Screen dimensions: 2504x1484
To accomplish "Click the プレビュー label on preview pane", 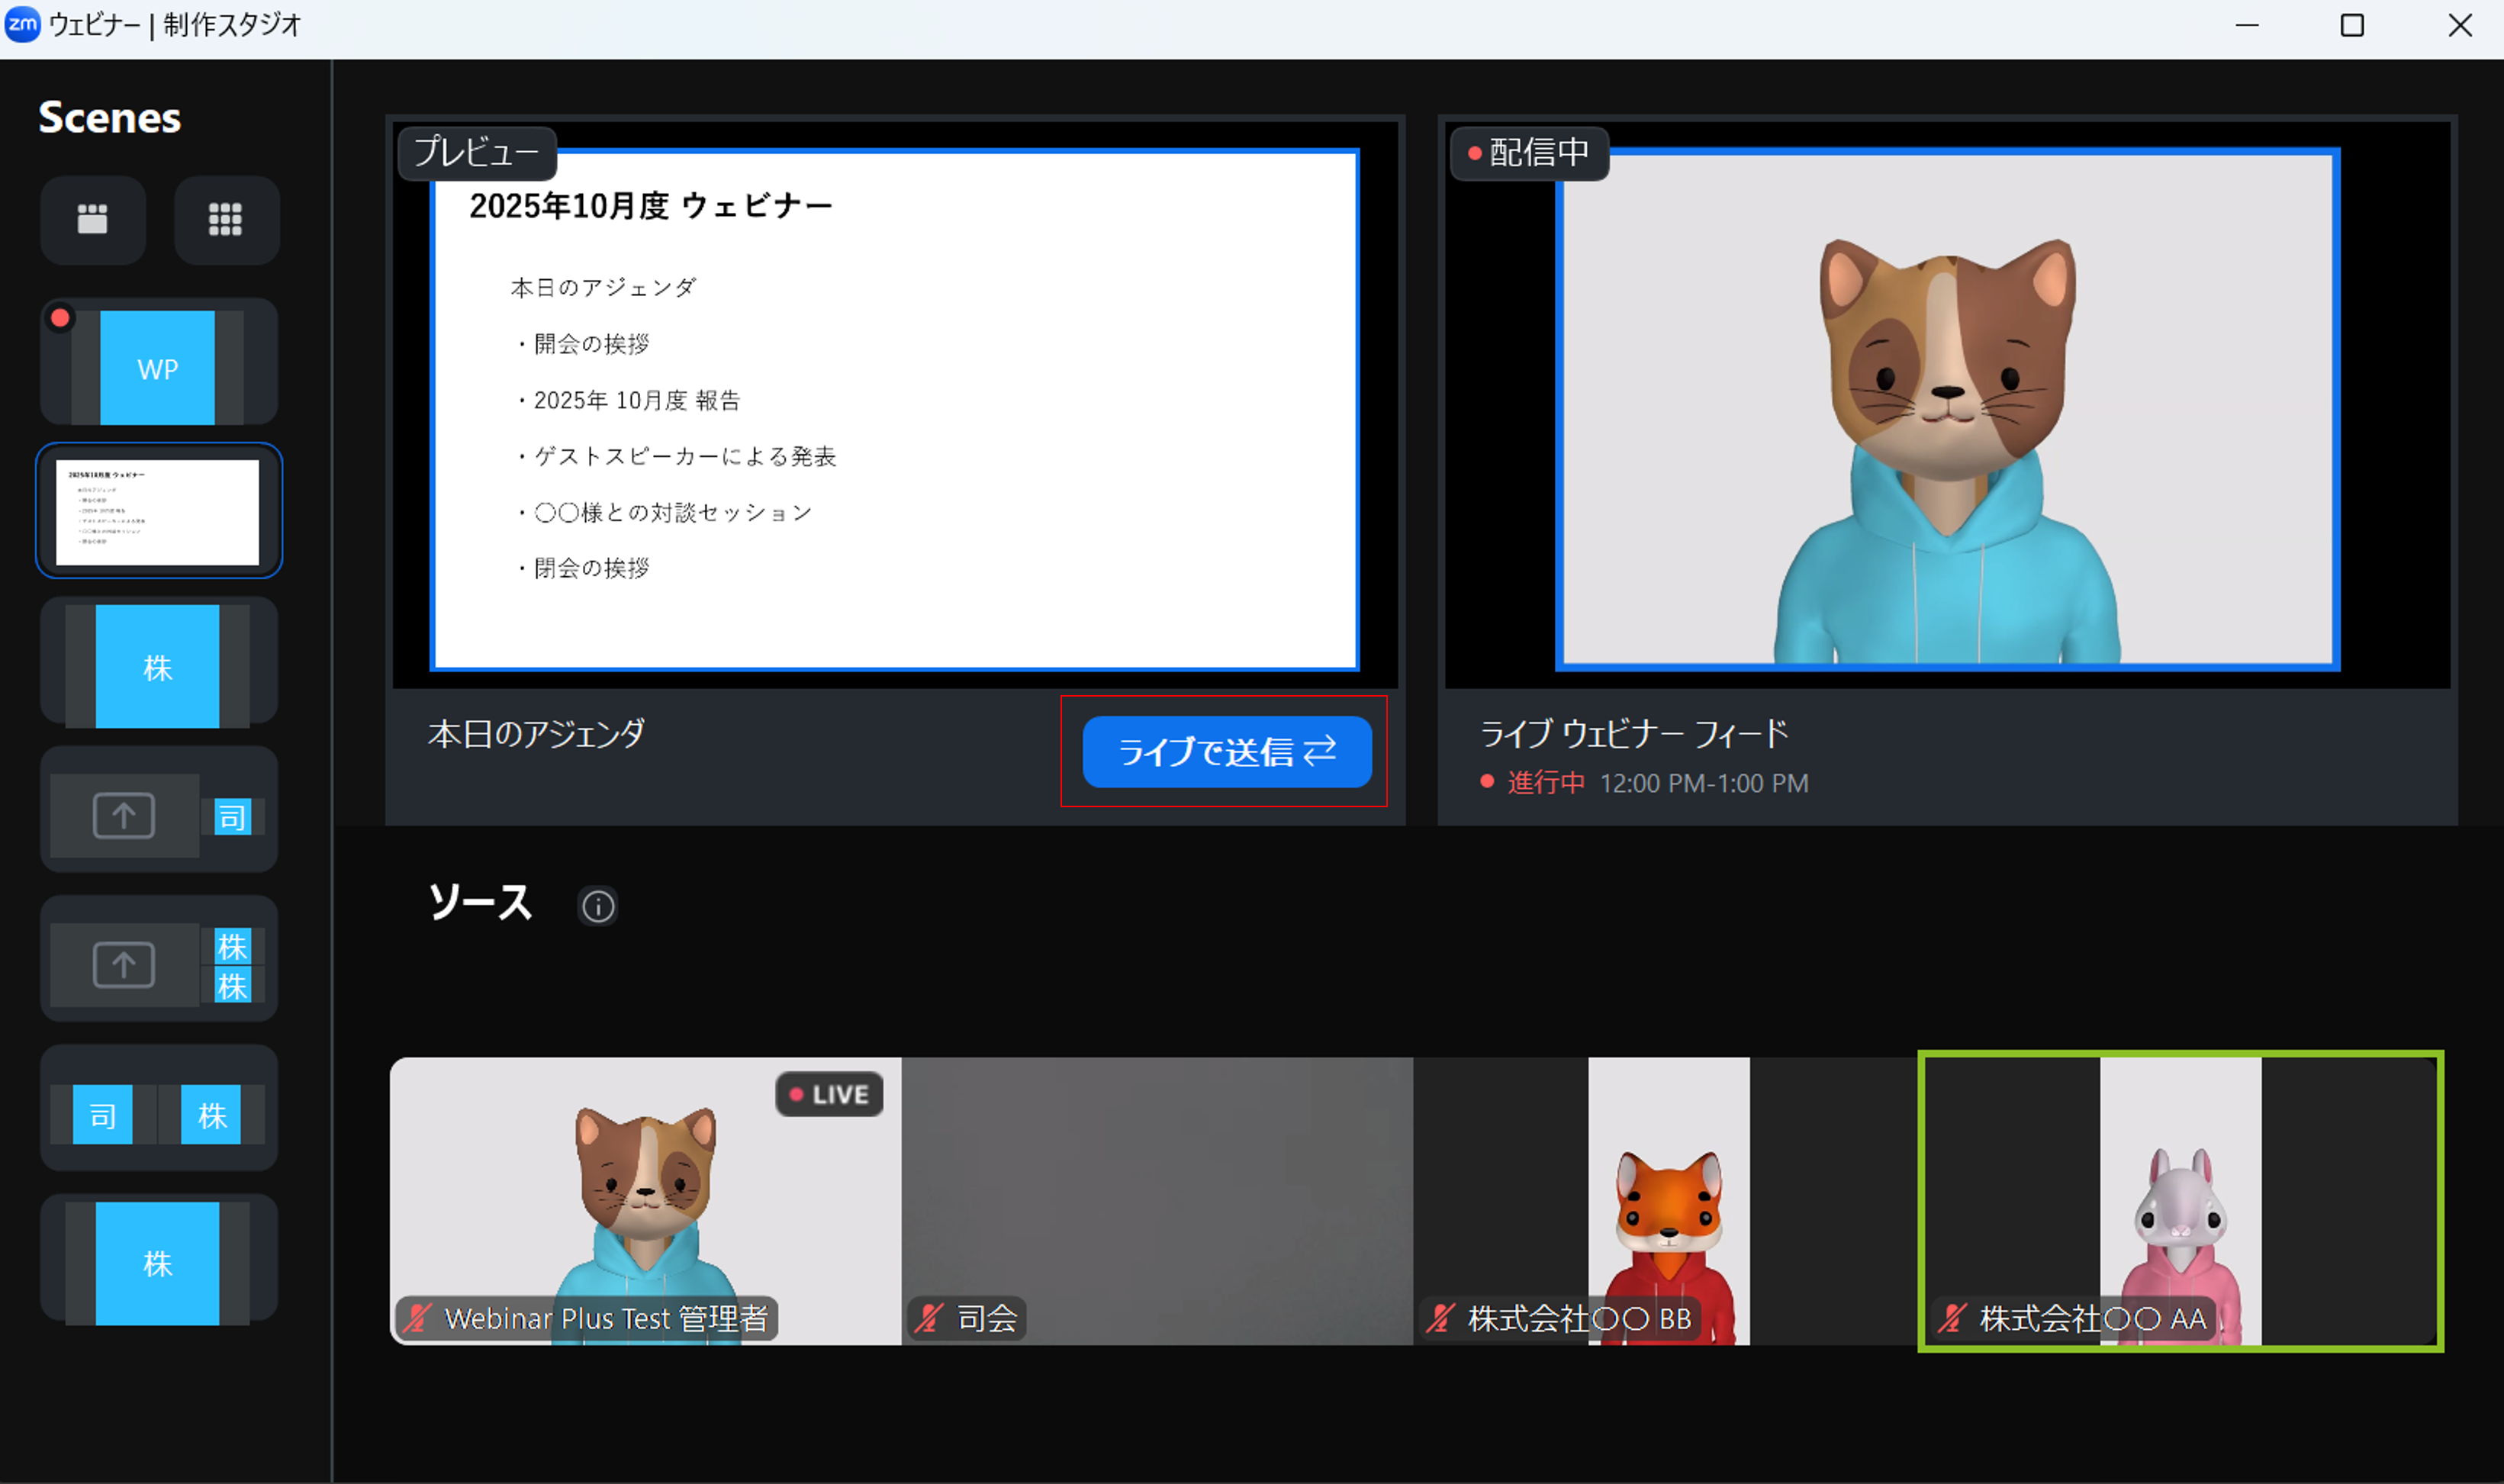I will tap(477, 153).
